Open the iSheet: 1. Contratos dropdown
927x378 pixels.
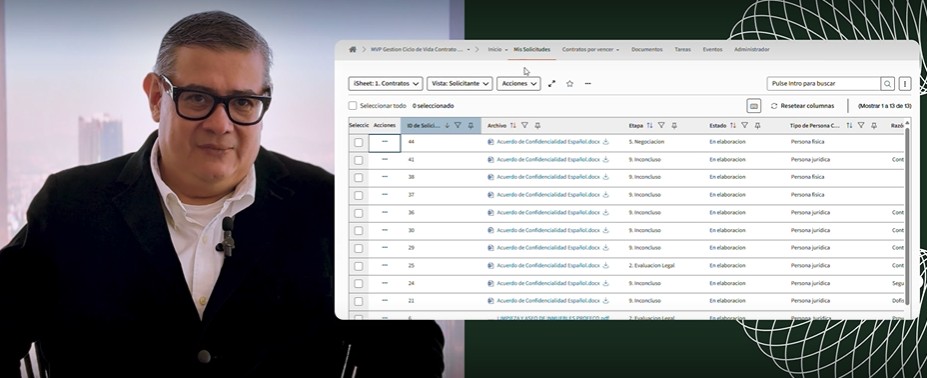click(x=385, y=84)
